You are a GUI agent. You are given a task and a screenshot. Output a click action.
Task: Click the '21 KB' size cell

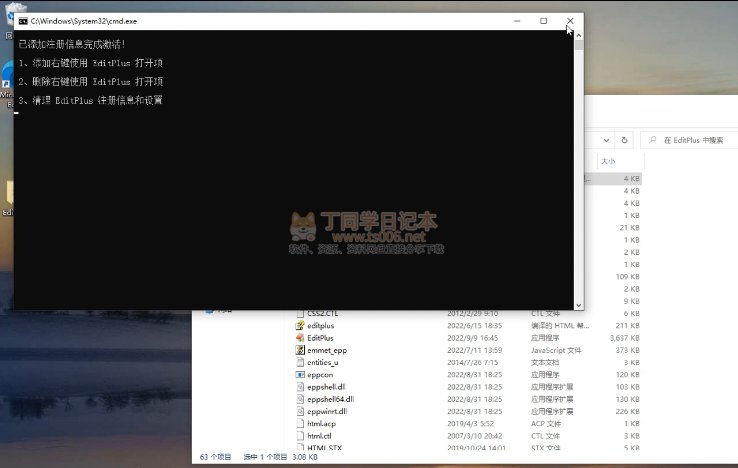[x=629, y=228]
